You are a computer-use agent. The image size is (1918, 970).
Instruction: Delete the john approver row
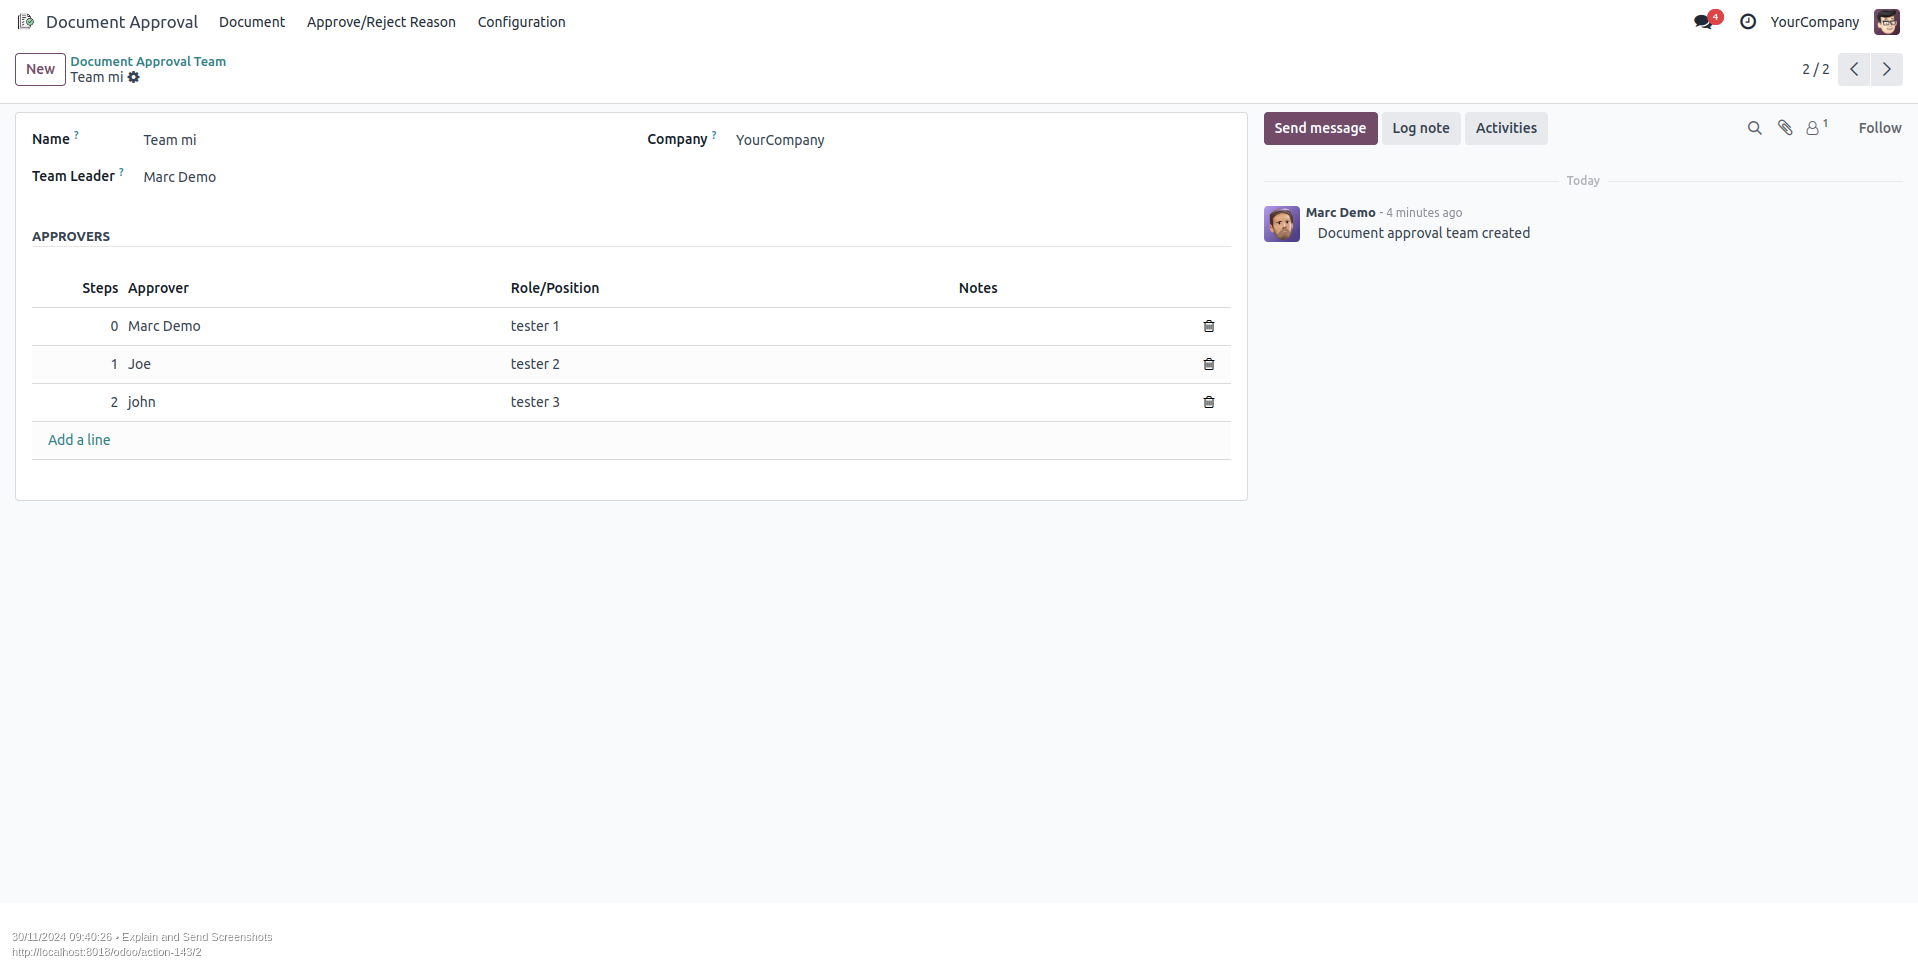(x=1209, y=402)
